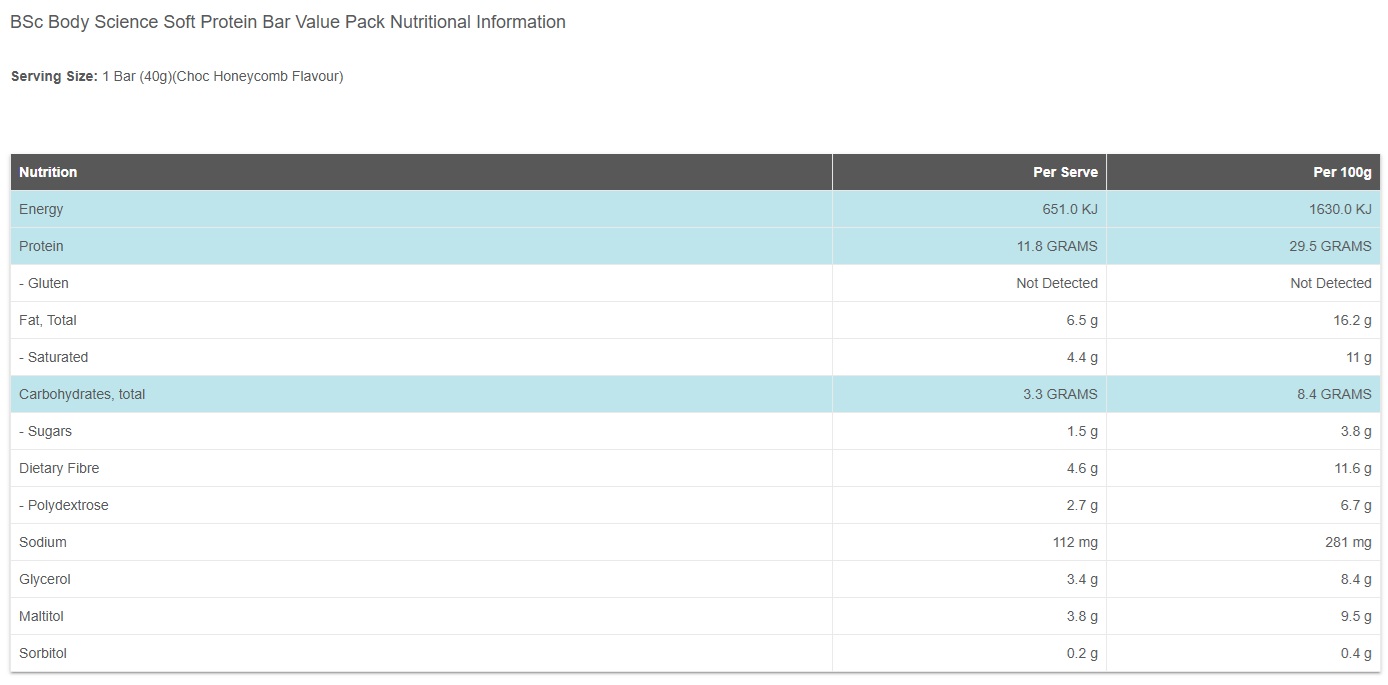Viewport: 1388px width, 685px height.
Task: Click the '4.4 g' saturated fat value
Action: tap(1082, 357)
